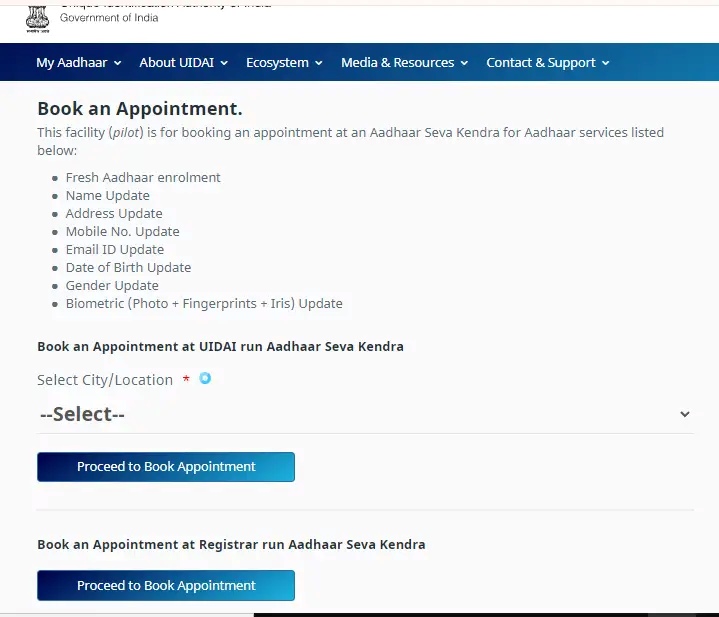Click the Address Update list item
This screenshot has width=719, height=617.
[114, 214]
